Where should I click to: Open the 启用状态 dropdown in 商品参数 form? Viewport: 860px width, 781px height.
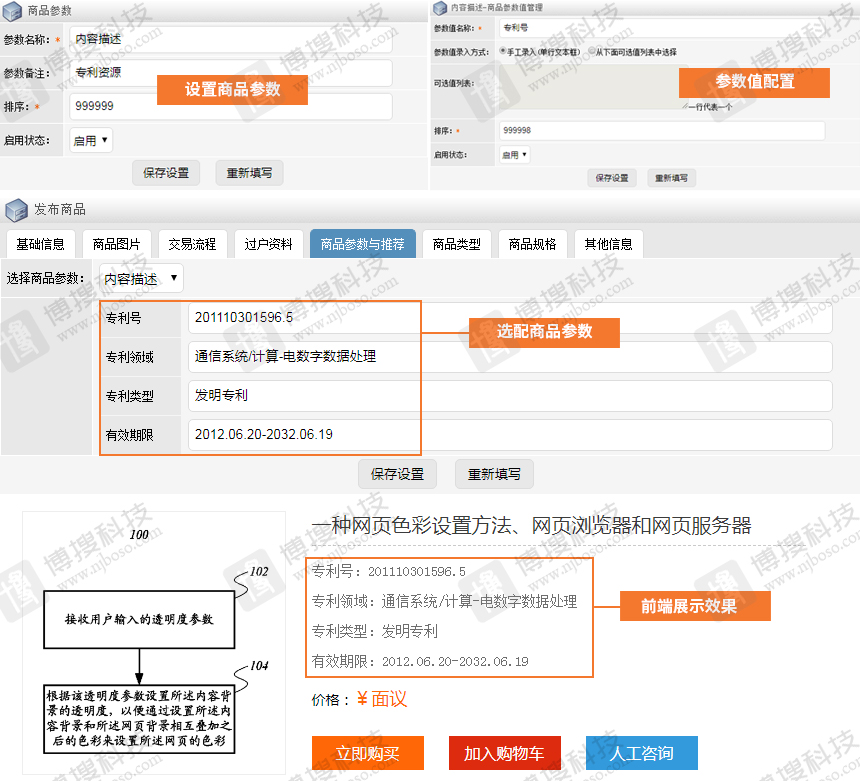pos(91,141)
